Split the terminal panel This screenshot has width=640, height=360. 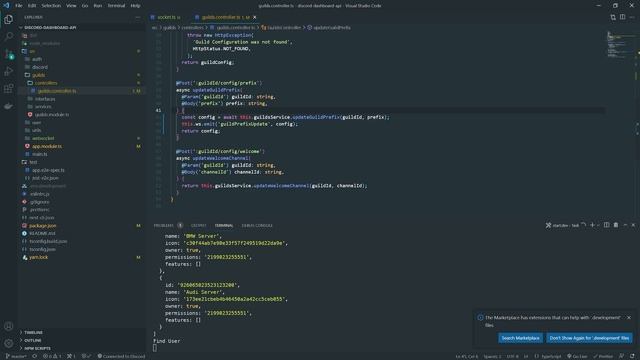point(607,225)
